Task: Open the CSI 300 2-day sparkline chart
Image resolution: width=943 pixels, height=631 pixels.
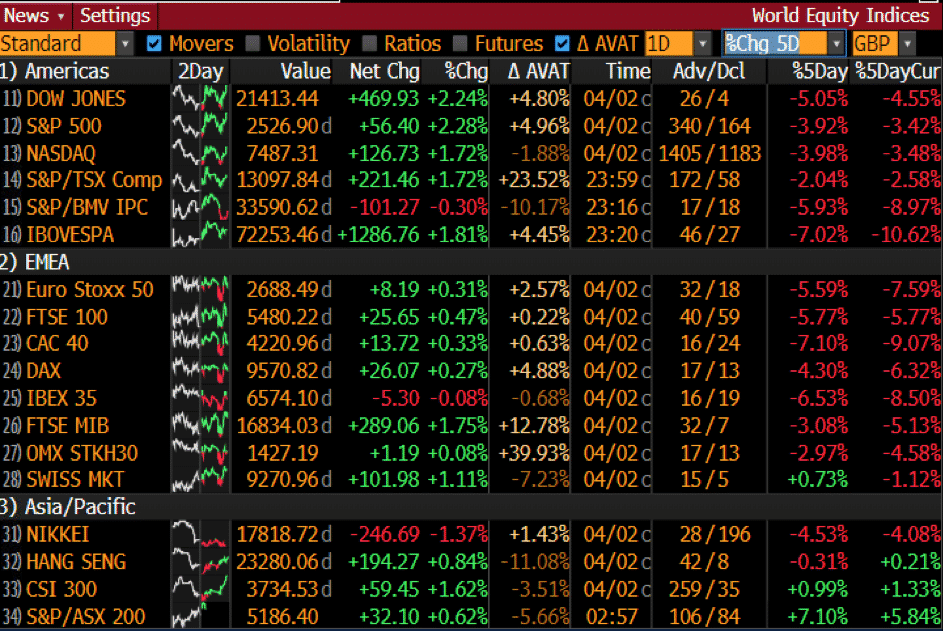Action: coord(200,589)
